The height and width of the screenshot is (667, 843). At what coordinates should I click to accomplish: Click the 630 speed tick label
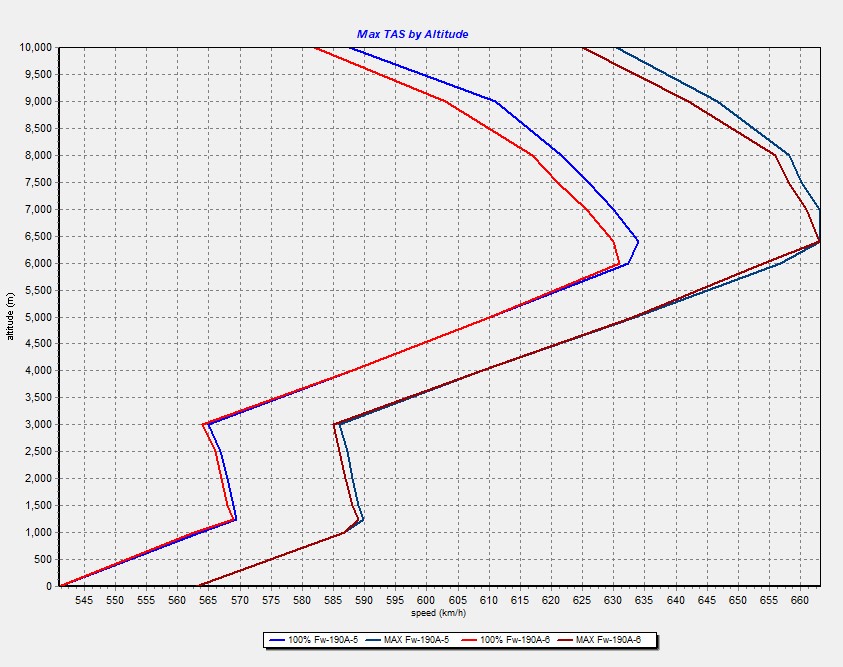[613, 600]
